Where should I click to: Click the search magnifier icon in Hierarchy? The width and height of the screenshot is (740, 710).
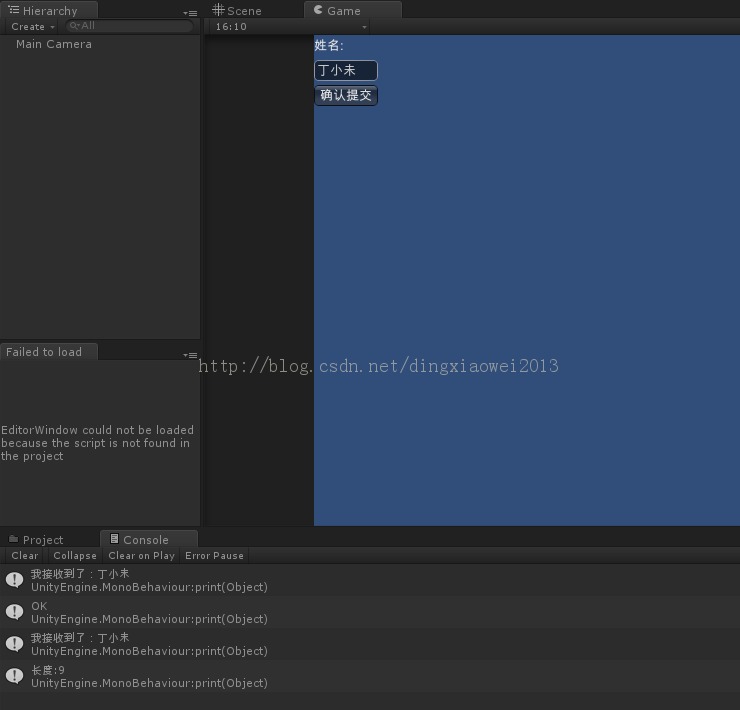coord(74,26)
